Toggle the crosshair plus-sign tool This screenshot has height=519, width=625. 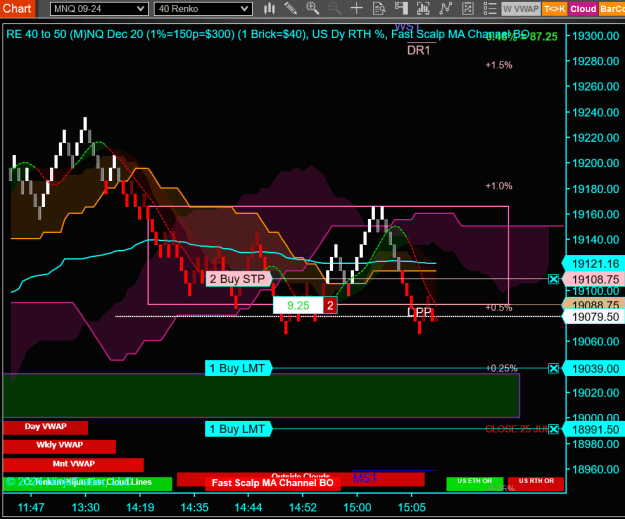356,8
